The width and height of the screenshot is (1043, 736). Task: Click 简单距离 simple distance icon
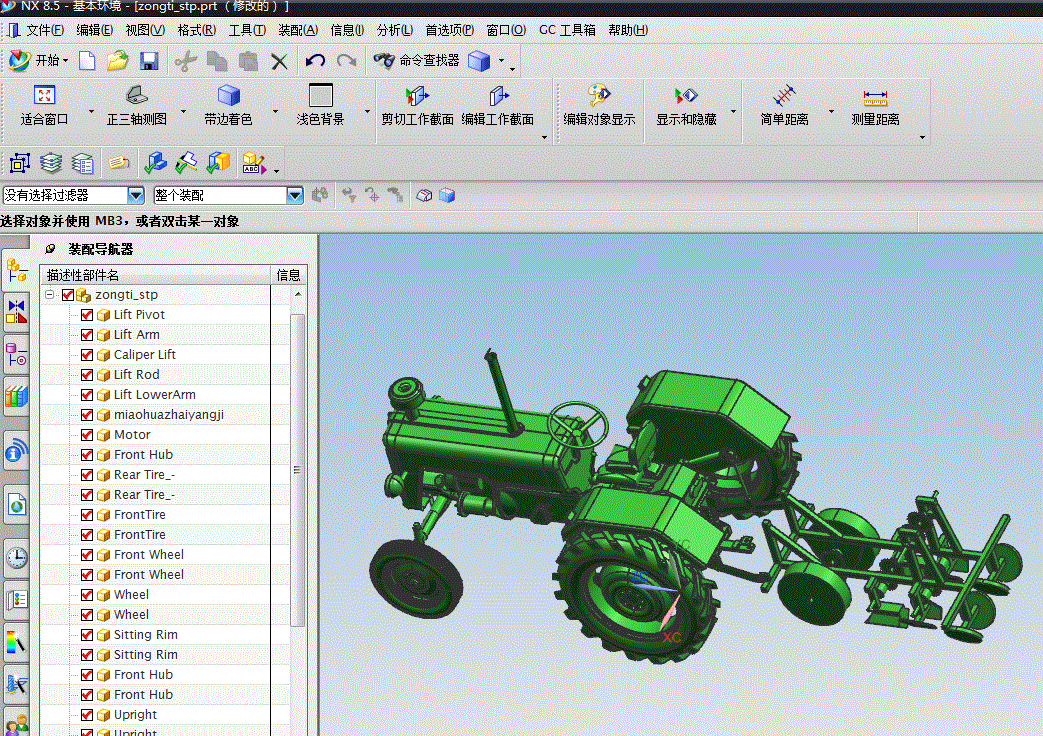coord(784,95)
